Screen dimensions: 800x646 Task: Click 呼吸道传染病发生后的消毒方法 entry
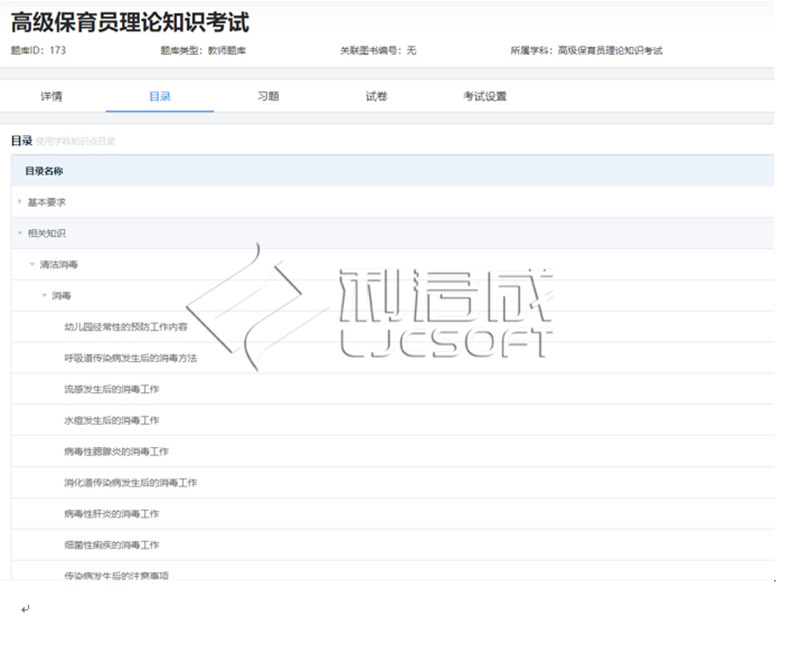point(130,358)
